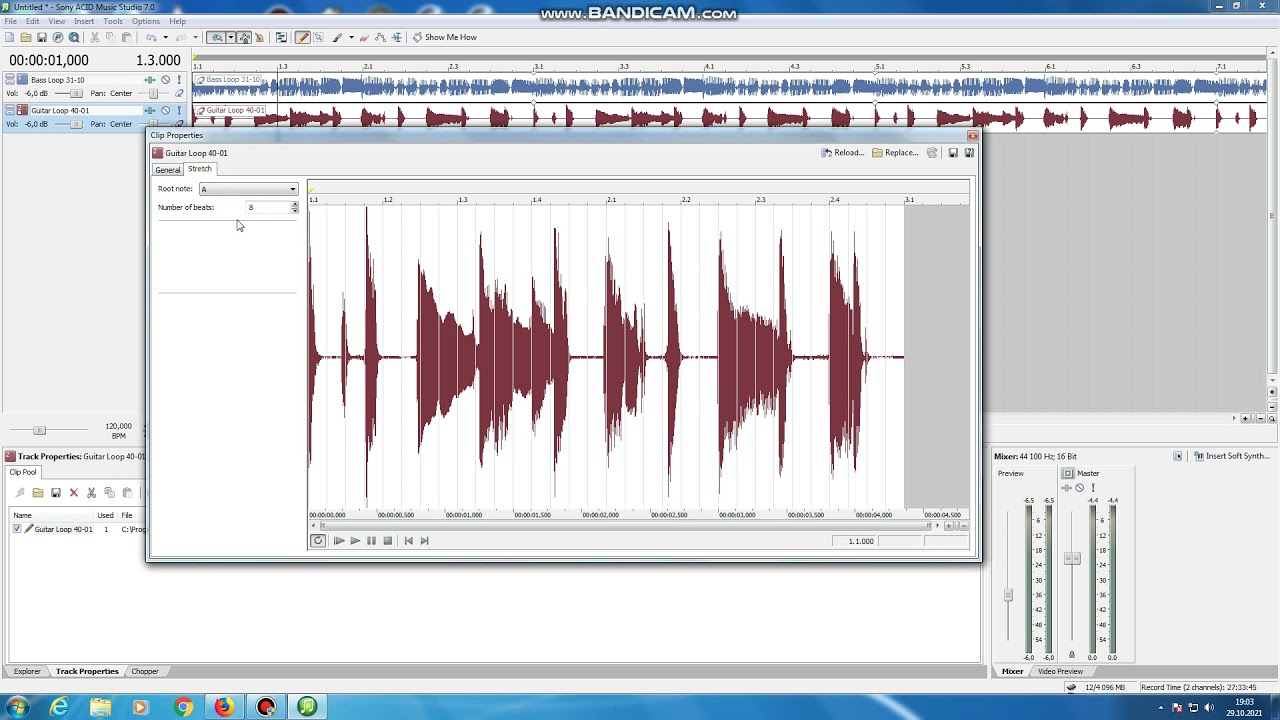This screenshot has width=1280, height=720.
Task: Select the Paint brush tool in toolbar
Action: pos(337,37)
